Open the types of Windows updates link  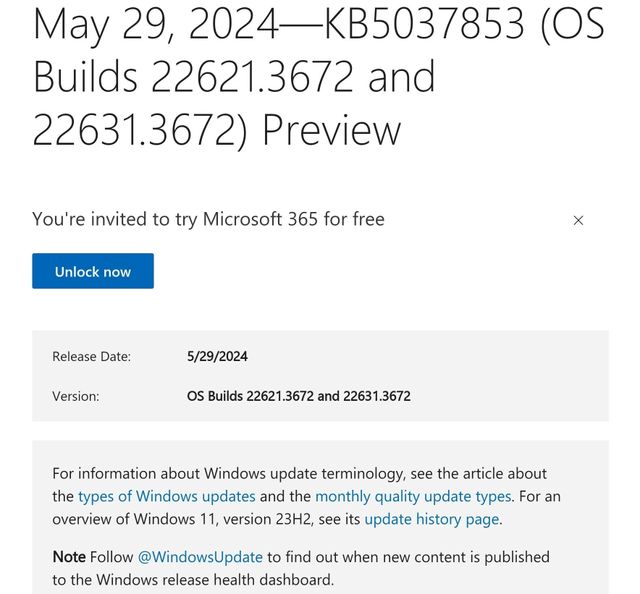coord(167,496)
